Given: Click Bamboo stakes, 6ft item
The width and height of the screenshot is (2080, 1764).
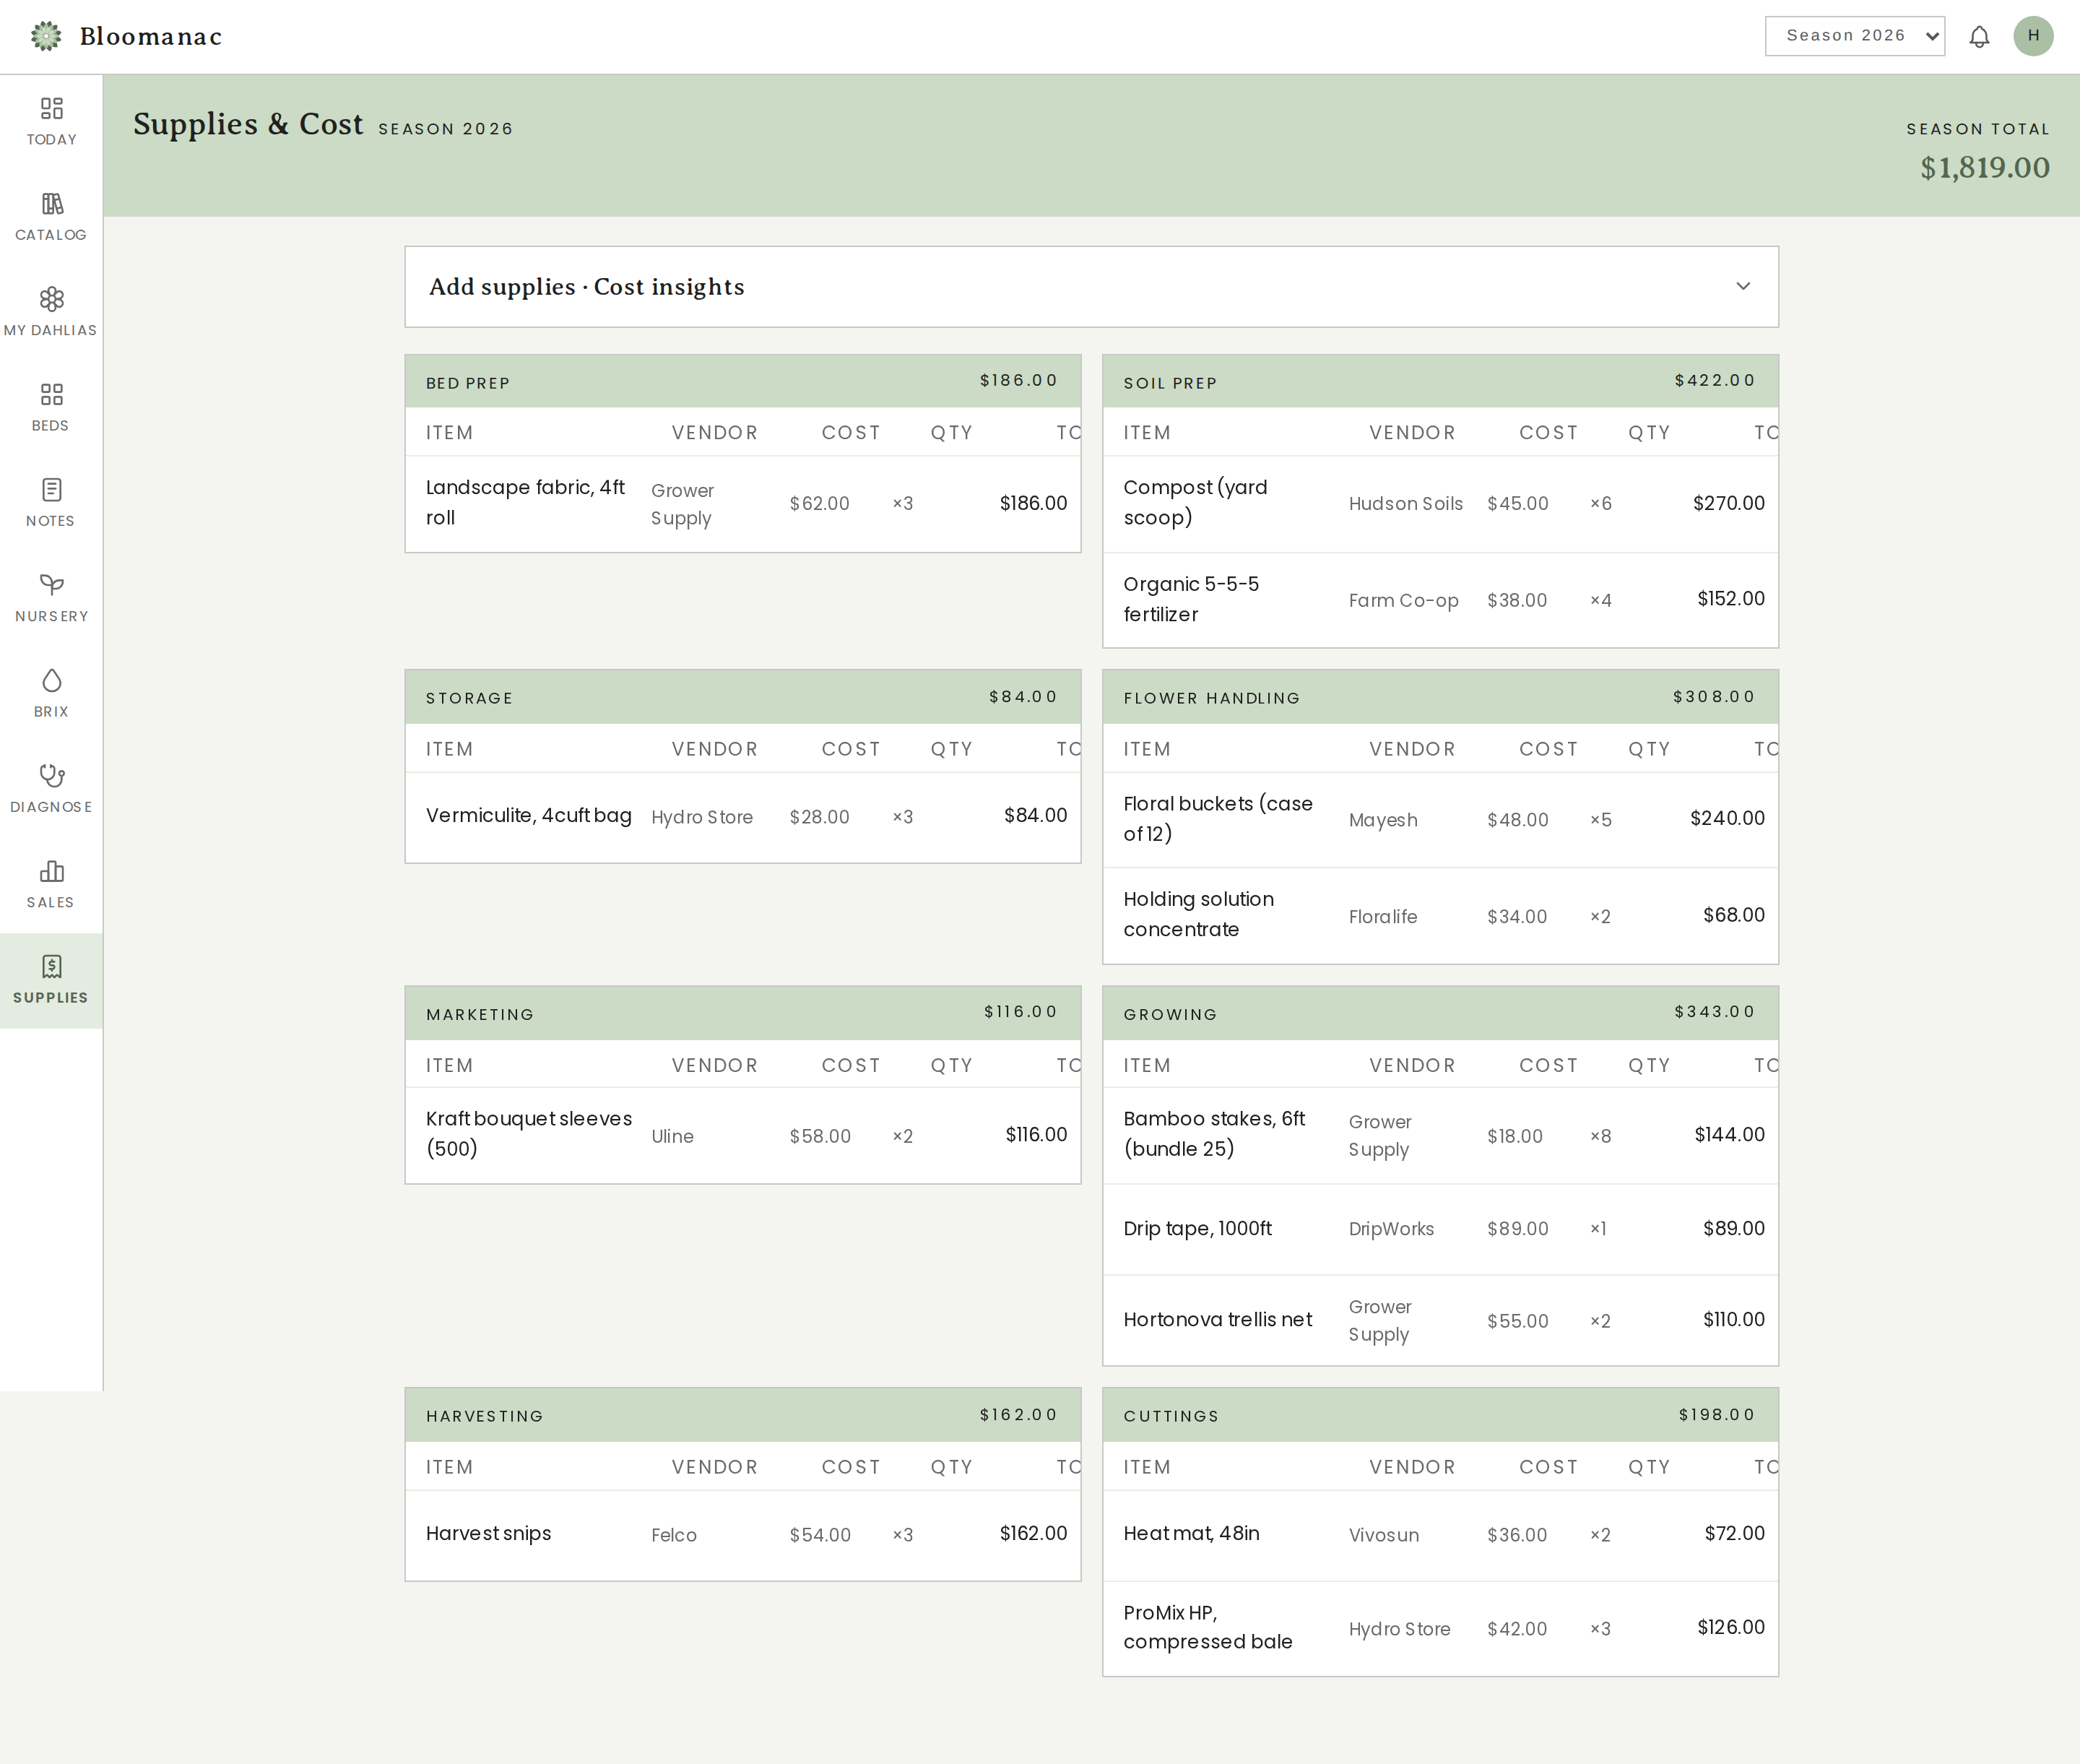Looking at the screenshot, I should pyautogui.click(x=1214, y=1133).
